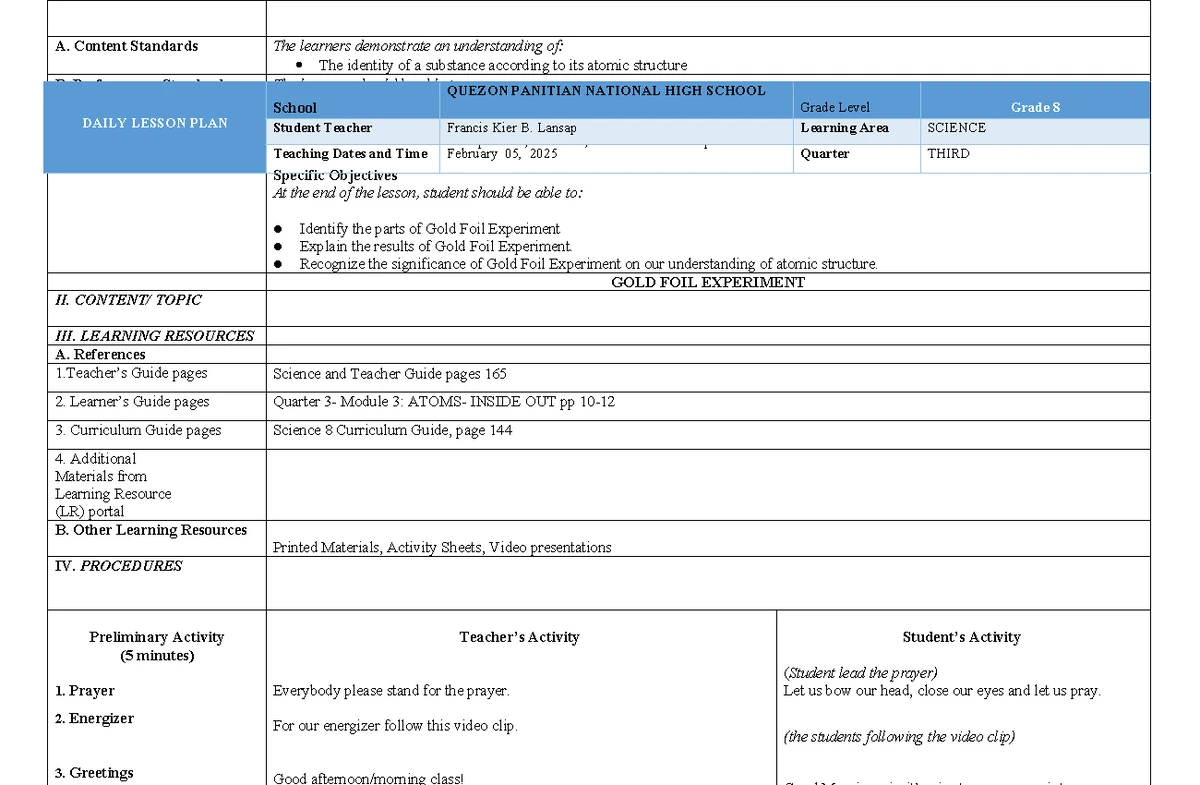Select 'For our energizer follow this video clip.'
The height and width of the screenshot is (785, 1200).
(395, 726)
